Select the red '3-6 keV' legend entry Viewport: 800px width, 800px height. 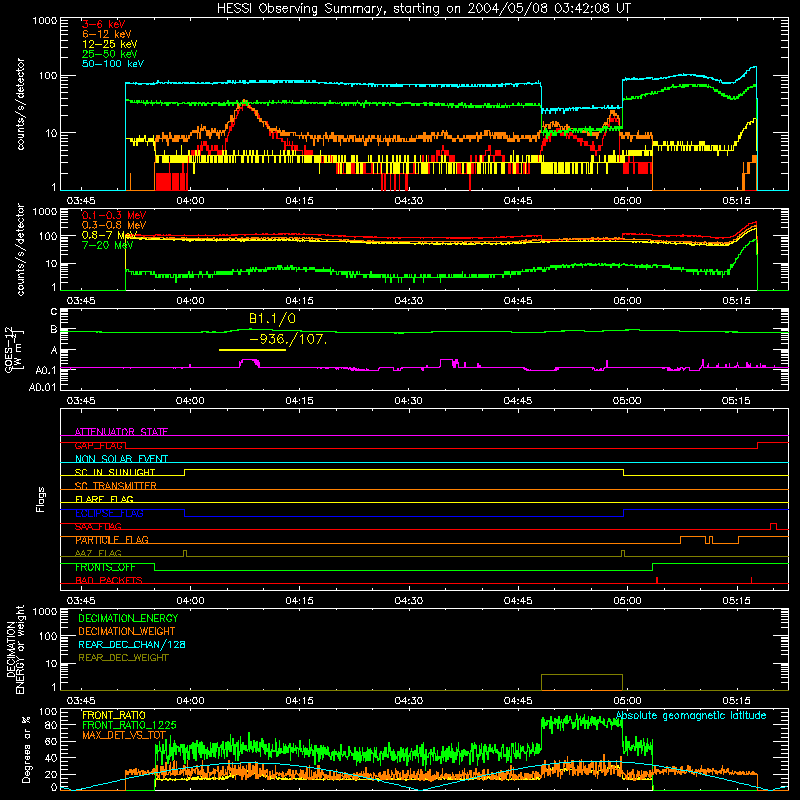[x=103, y=24]
